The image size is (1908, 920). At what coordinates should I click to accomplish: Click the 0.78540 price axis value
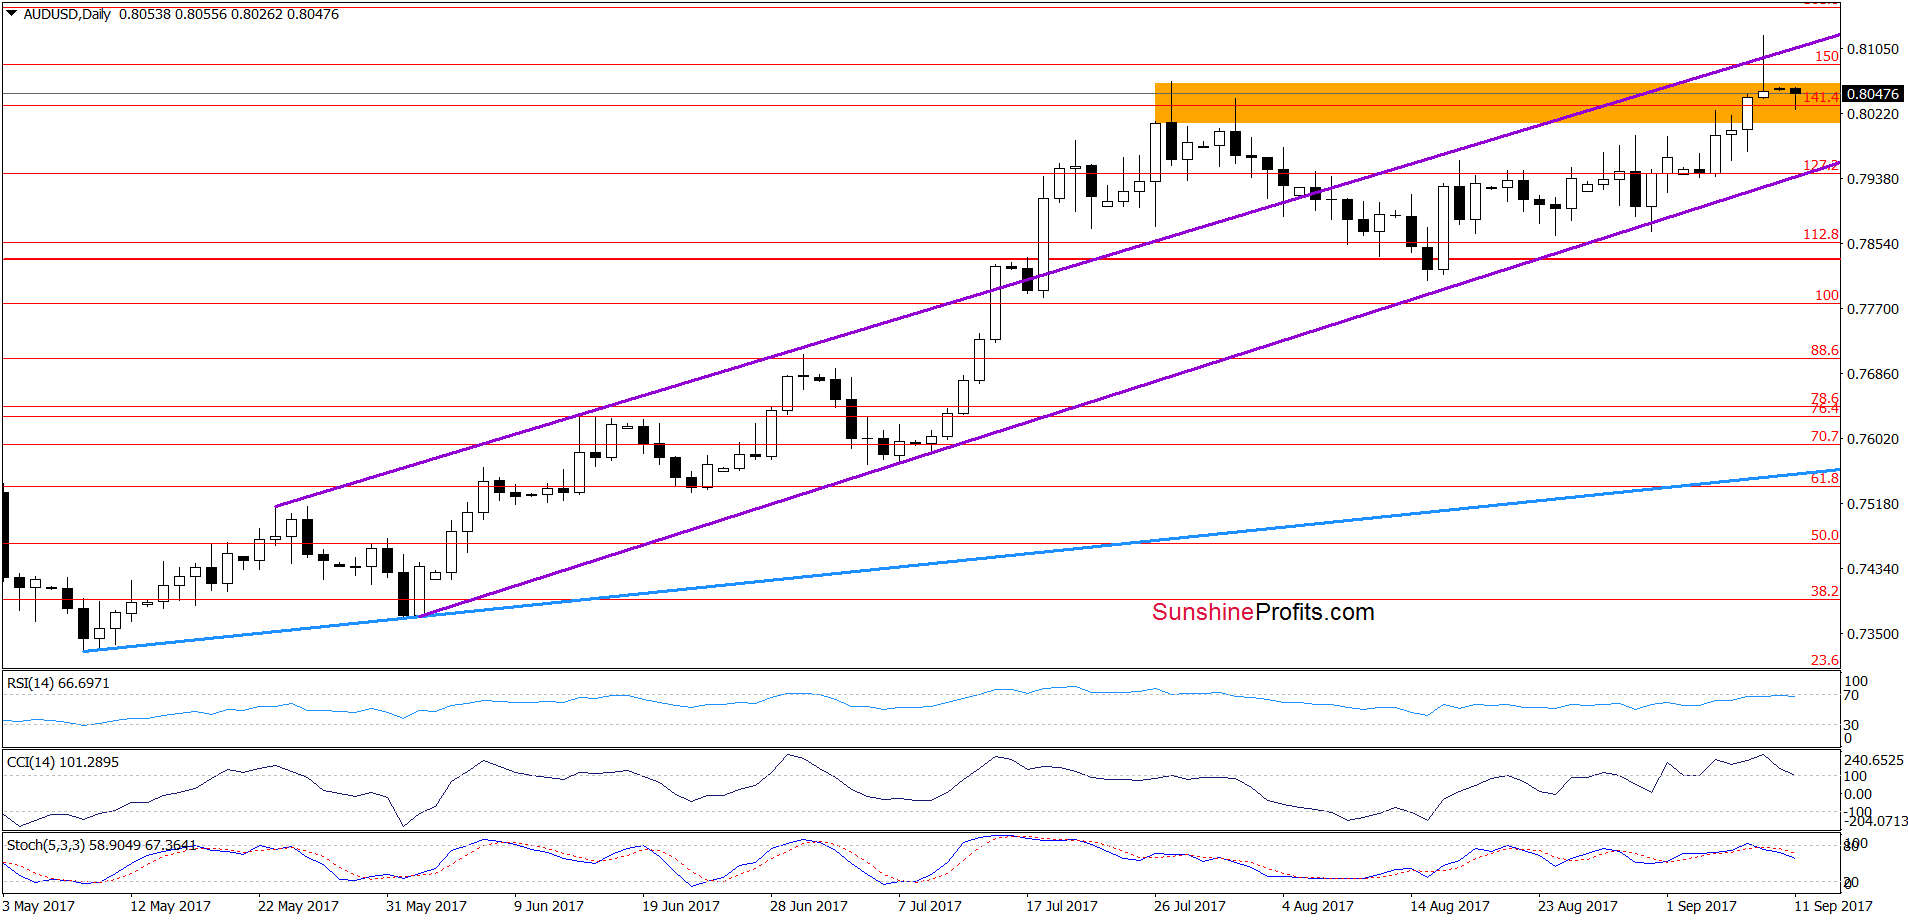pos(1873,244)
